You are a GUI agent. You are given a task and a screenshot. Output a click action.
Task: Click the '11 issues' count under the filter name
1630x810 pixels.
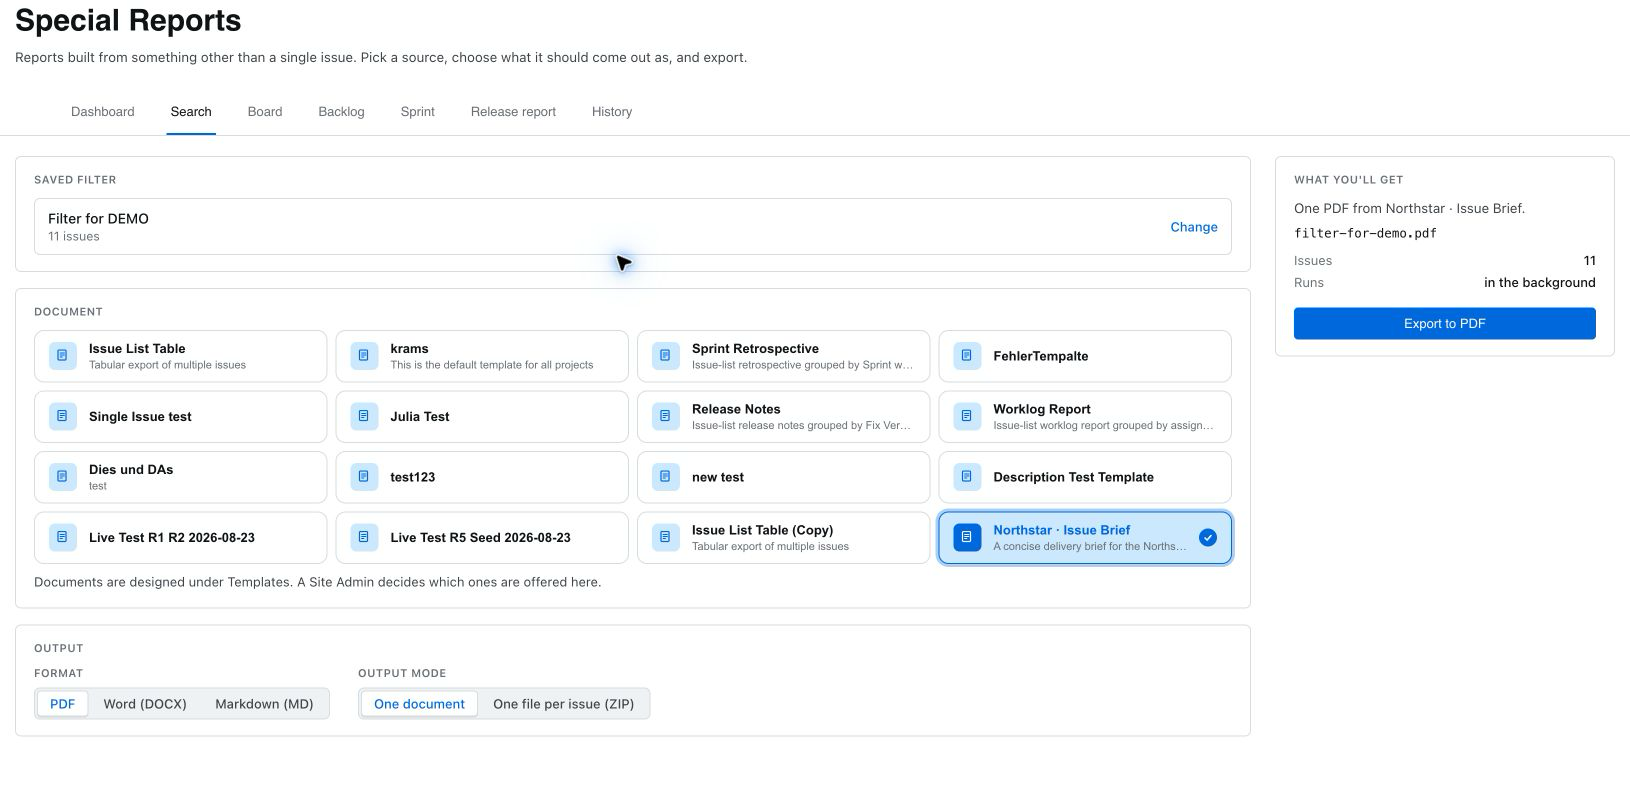coord(73,237)
